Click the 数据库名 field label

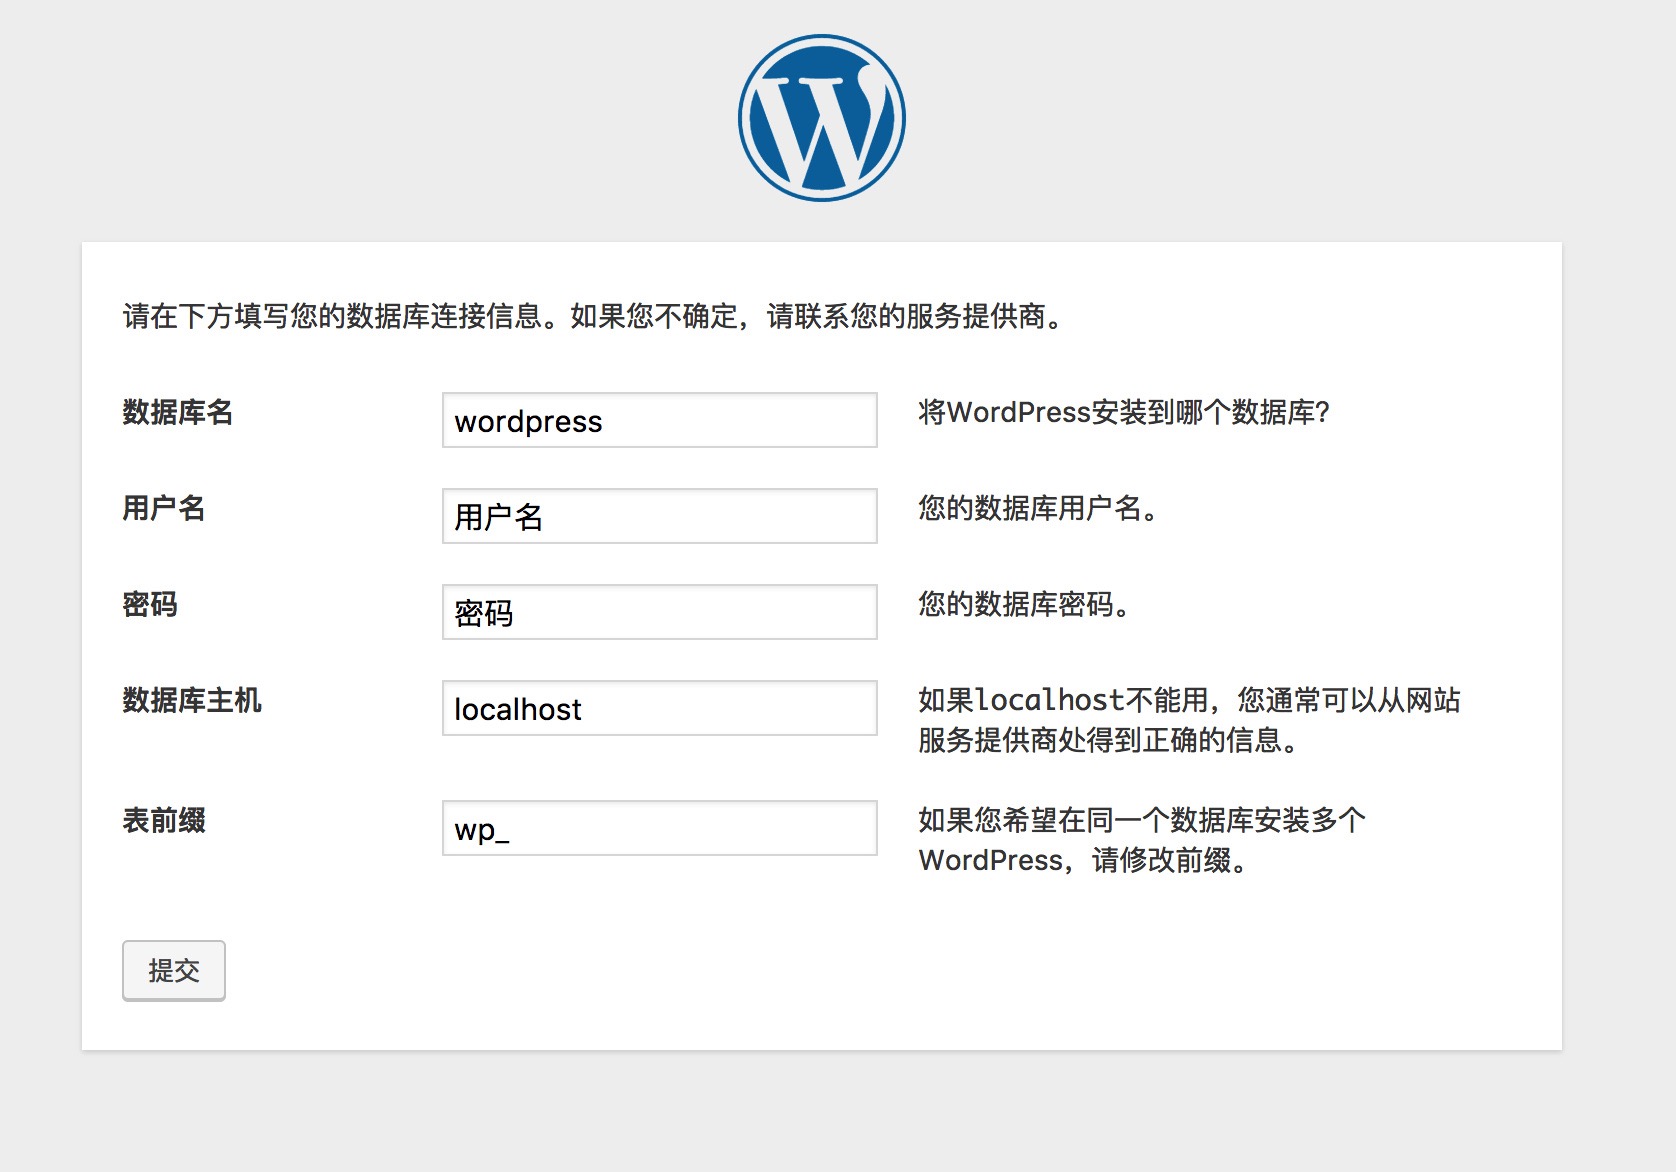pyautogui.click(x=178, y=412)
